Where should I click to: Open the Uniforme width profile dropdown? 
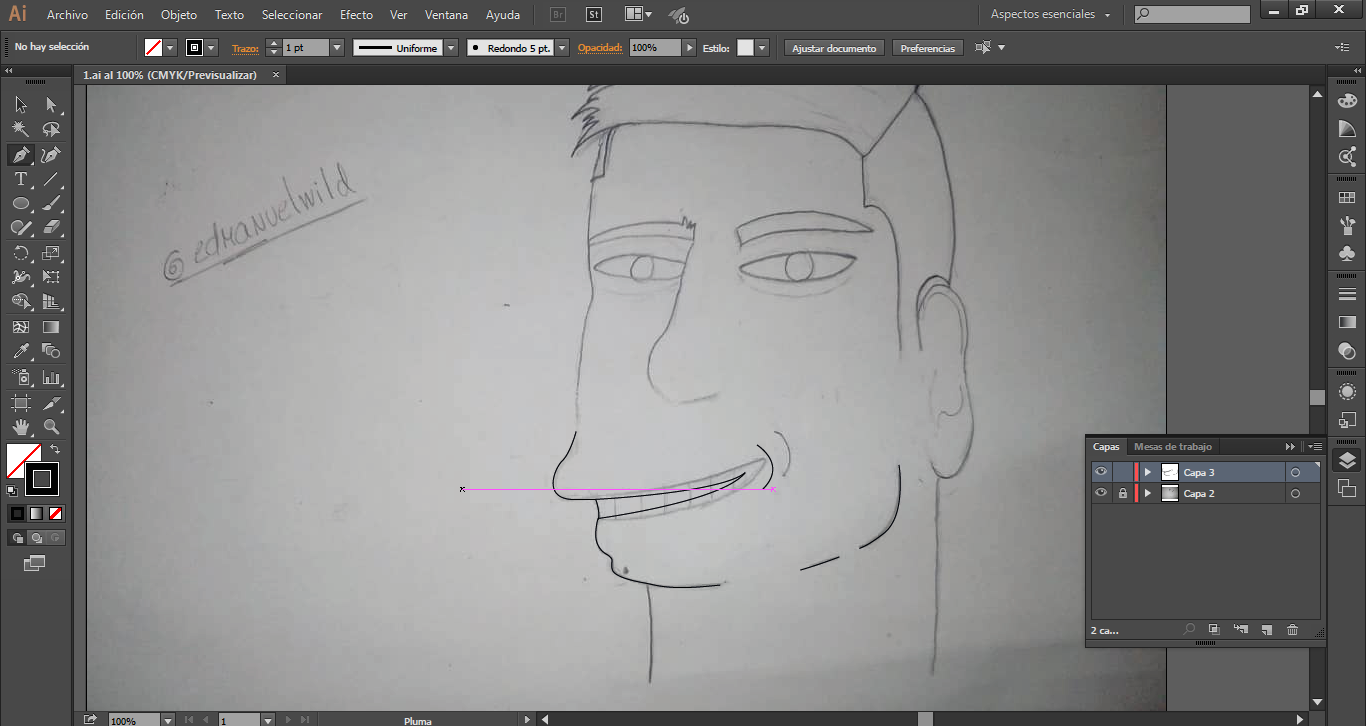[451, 48]
